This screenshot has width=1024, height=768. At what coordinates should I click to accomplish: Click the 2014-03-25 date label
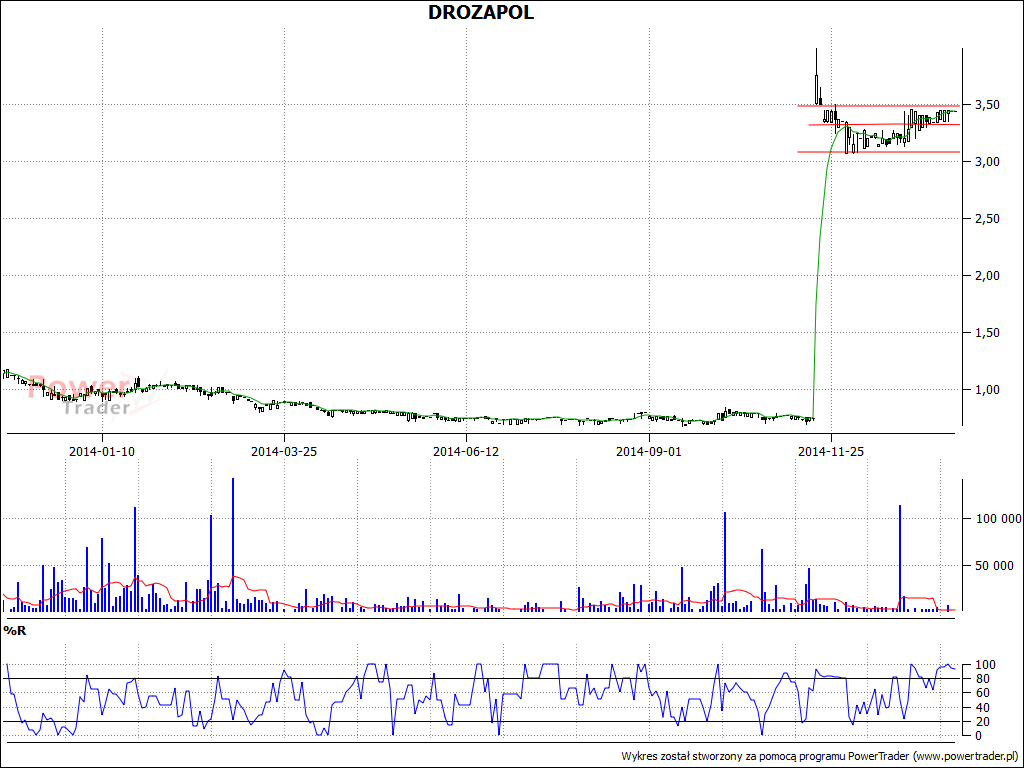tap(284, 451)
